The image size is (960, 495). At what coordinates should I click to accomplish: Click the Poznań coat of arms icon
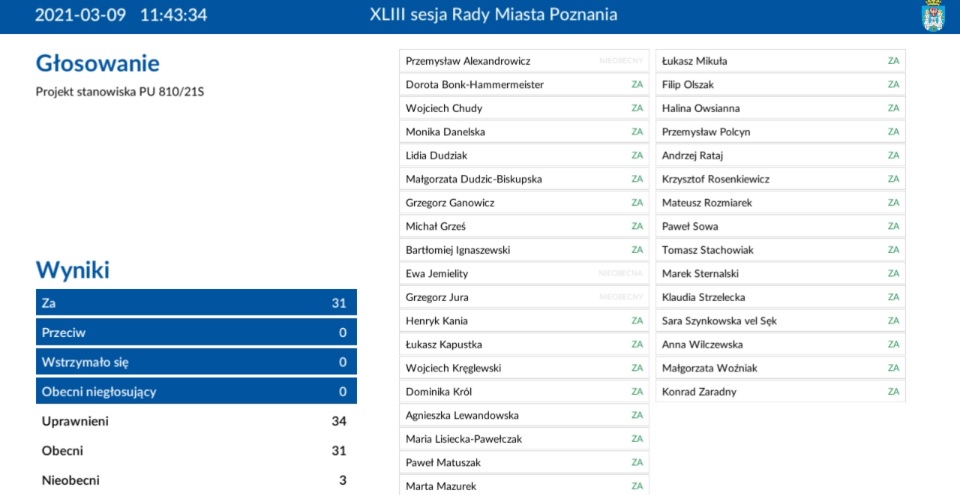[x=932, y=16]
